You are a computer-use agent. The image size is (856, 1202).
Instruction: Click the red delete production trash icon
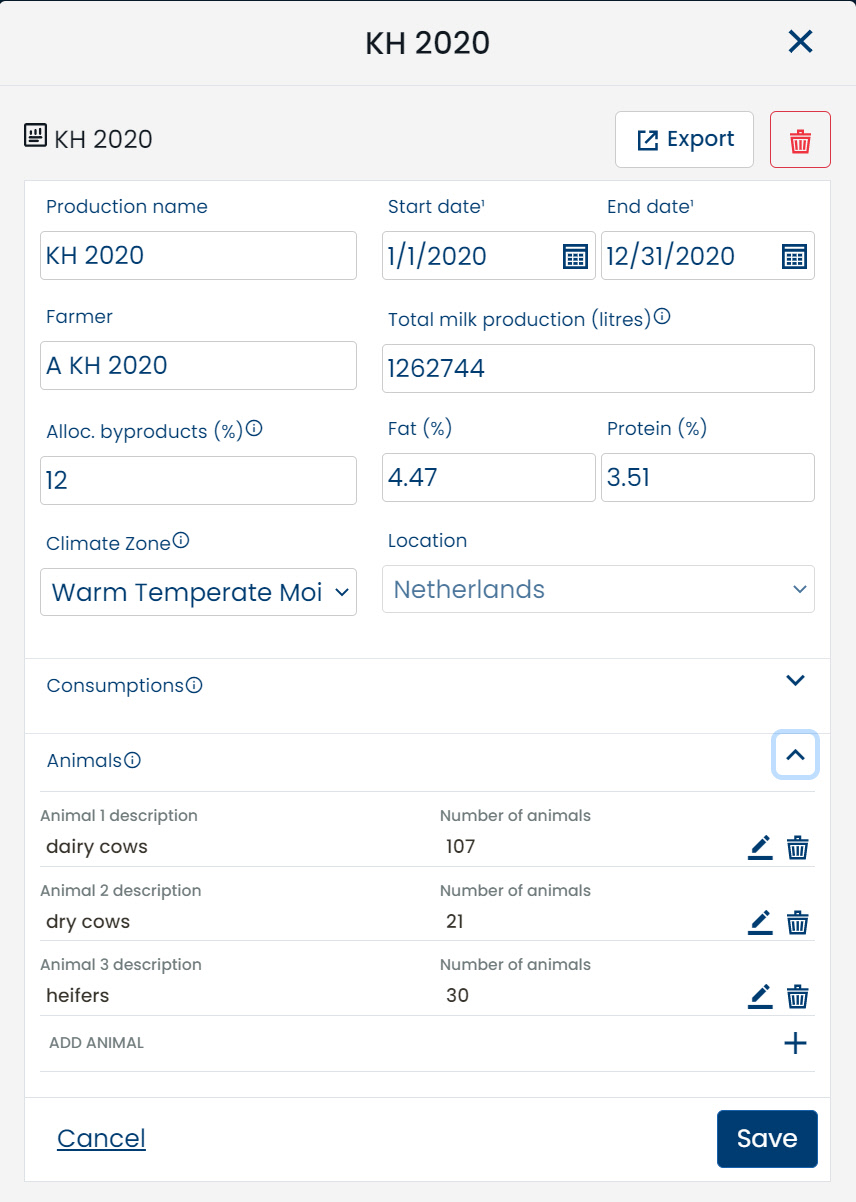coord(800,140)
